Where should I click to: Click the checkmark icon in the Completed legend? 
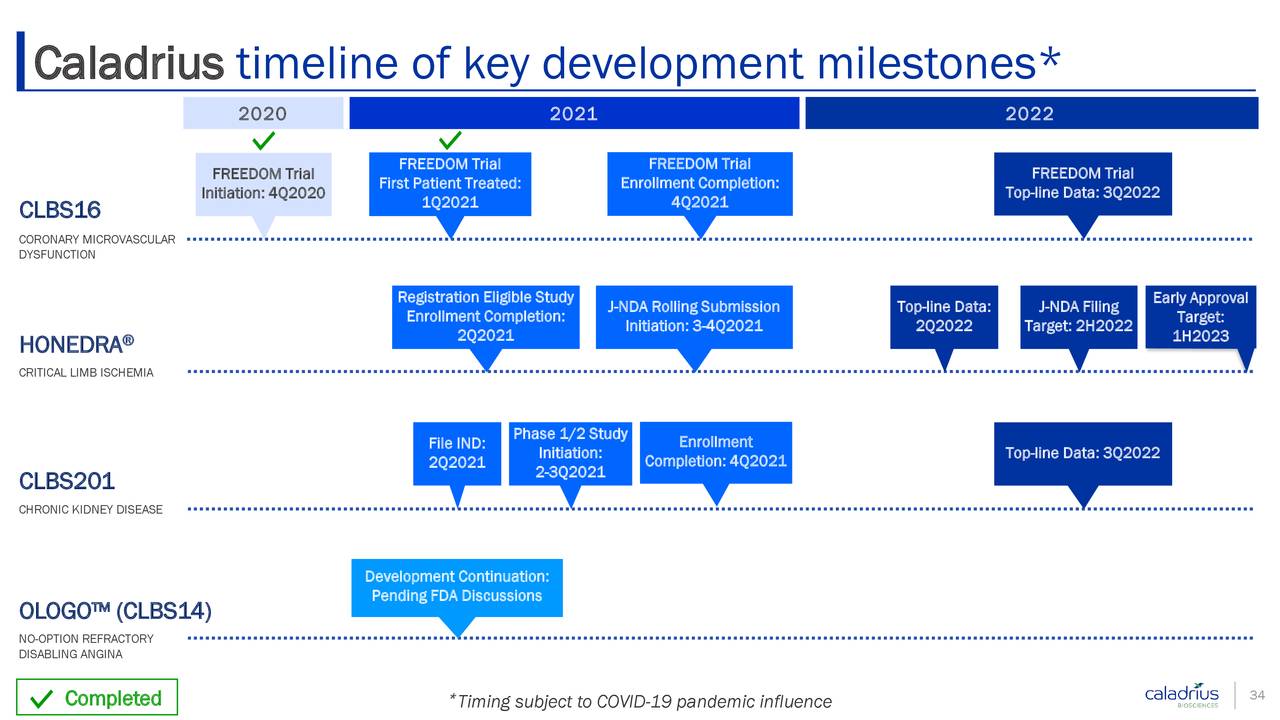coord(40,699)
